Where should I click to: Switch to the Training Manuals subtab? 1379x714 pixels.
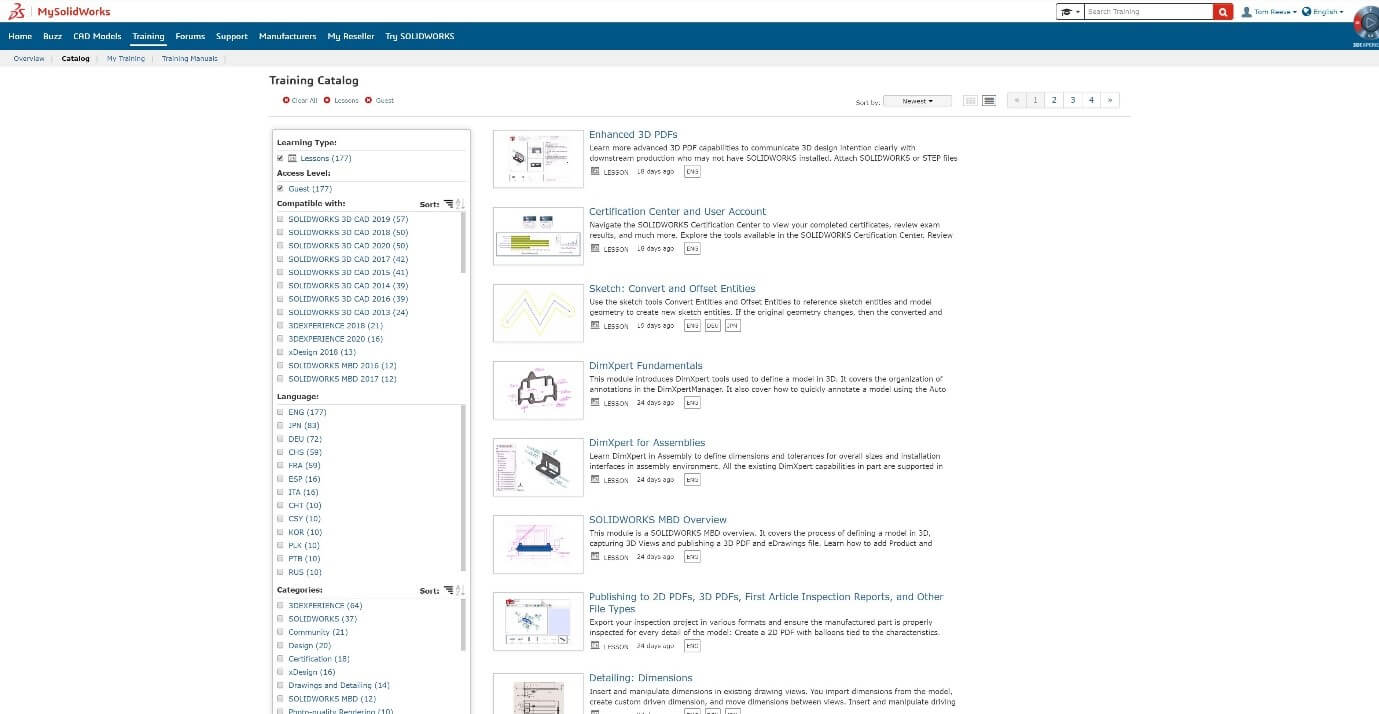pos(190,59)
